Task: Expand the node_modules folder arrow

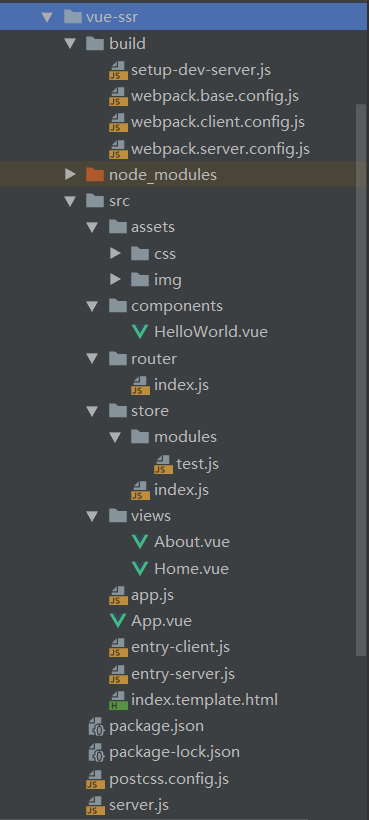Action: [70, 174]
